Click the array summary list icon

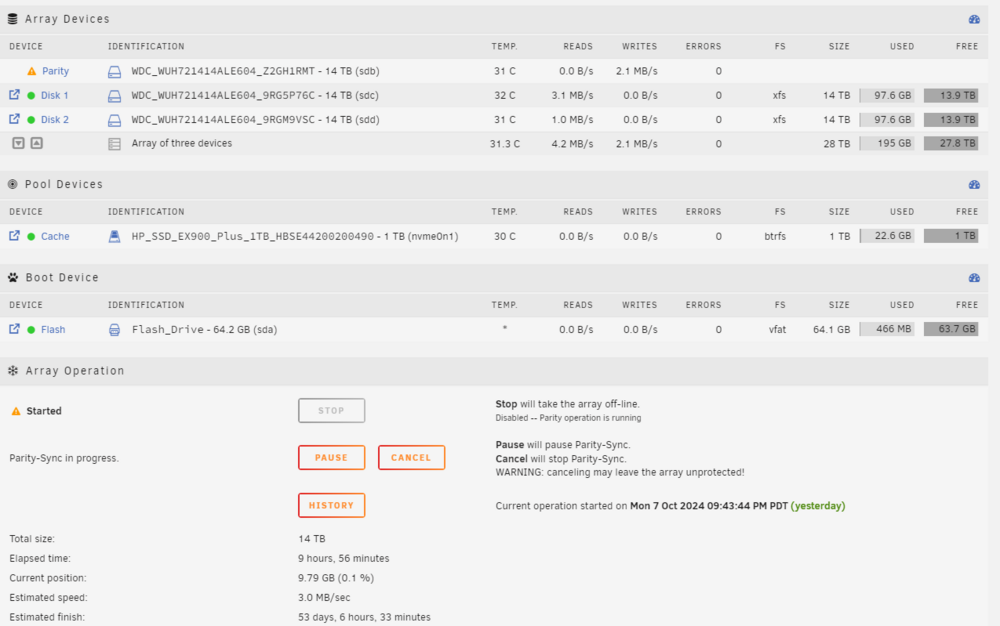pos(114,144)
